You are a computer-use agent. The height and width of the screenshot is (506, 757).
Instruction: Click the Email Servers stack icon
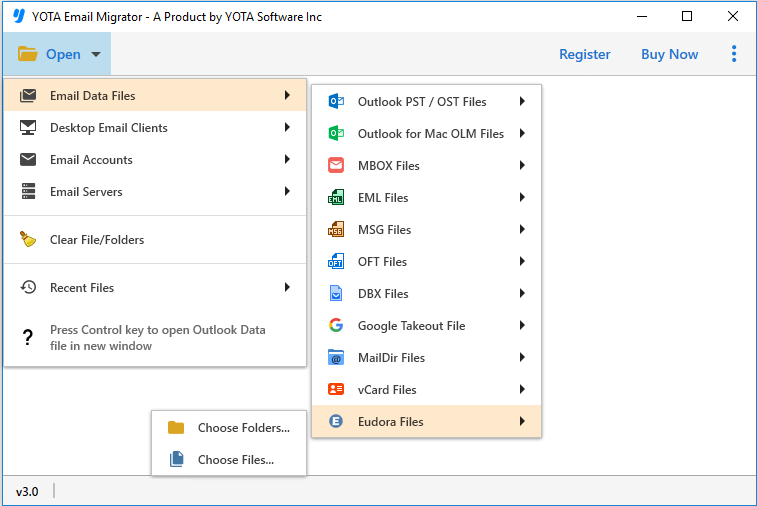pos(28,191)
